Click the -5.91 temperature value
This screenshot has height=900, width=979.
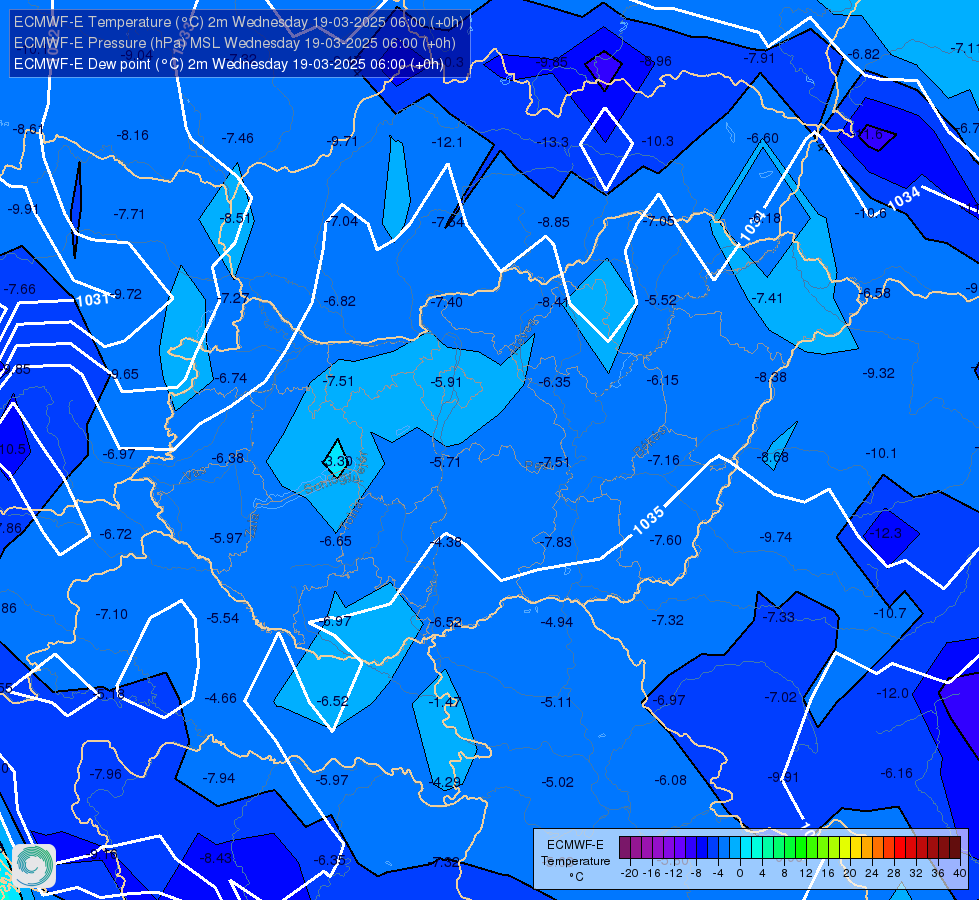(446, 382)
